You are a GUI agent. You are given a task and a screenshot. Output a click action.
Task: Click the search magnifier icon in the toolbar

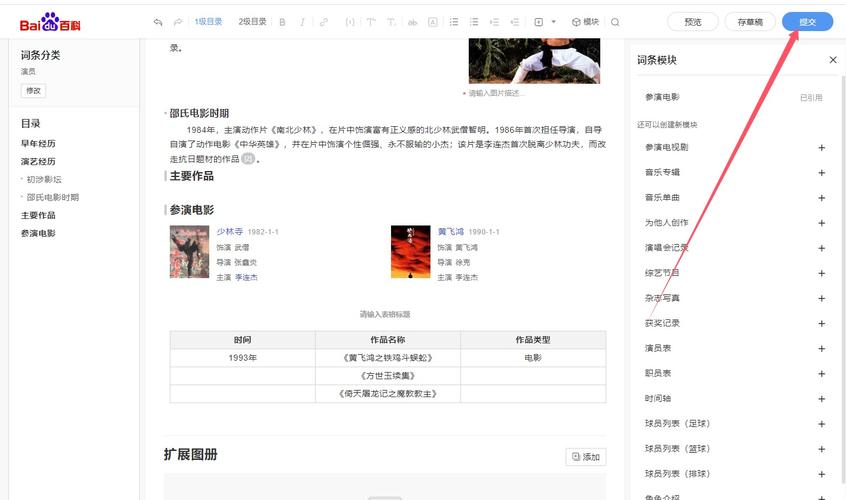[x=615, y=22]
